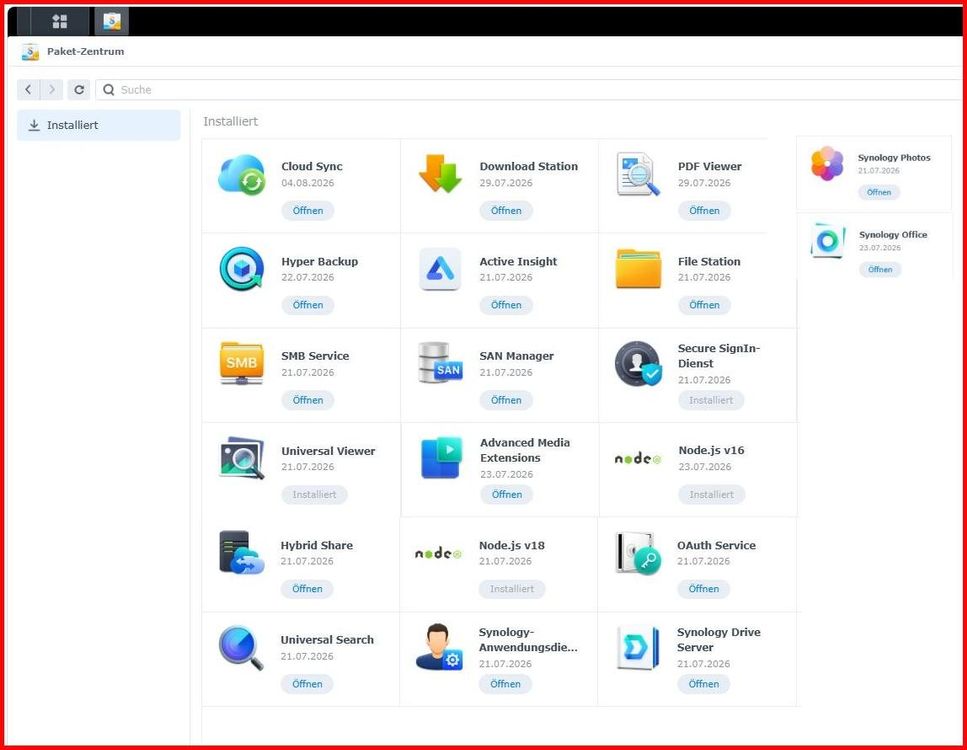The width and height of the screenshot is (967, 750).
Task: Click the Synology-Anwendungsdienst icon
Action: coord(439,647)
